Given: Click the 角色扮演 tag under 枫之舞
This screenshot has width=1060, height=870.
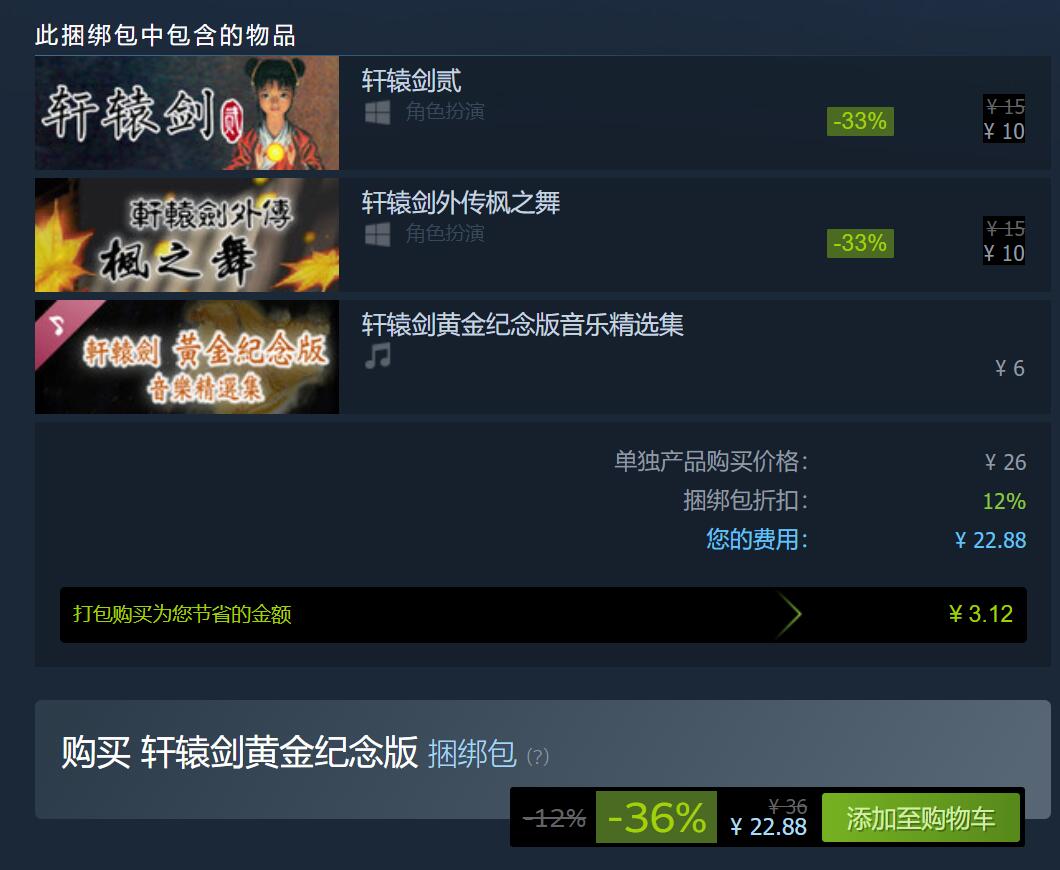Looking at the screenshot, I should [x=445, y=234].
